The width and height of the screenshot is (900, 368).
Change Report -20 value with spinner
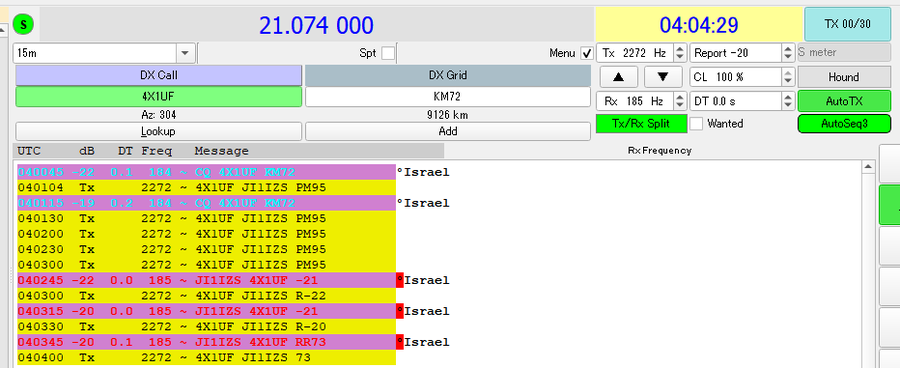coord(788,53)
